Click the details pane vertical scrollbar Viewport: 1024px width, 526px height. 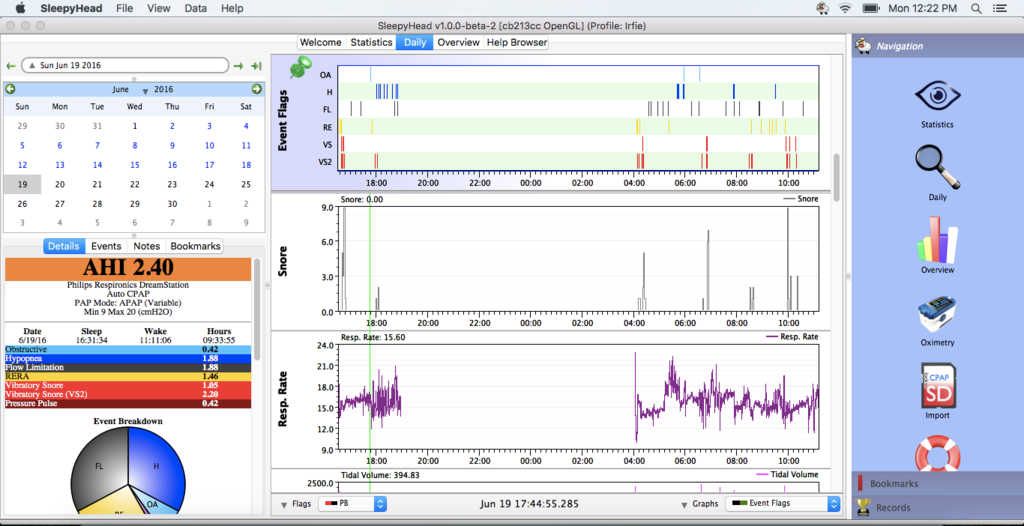point(257,310)
